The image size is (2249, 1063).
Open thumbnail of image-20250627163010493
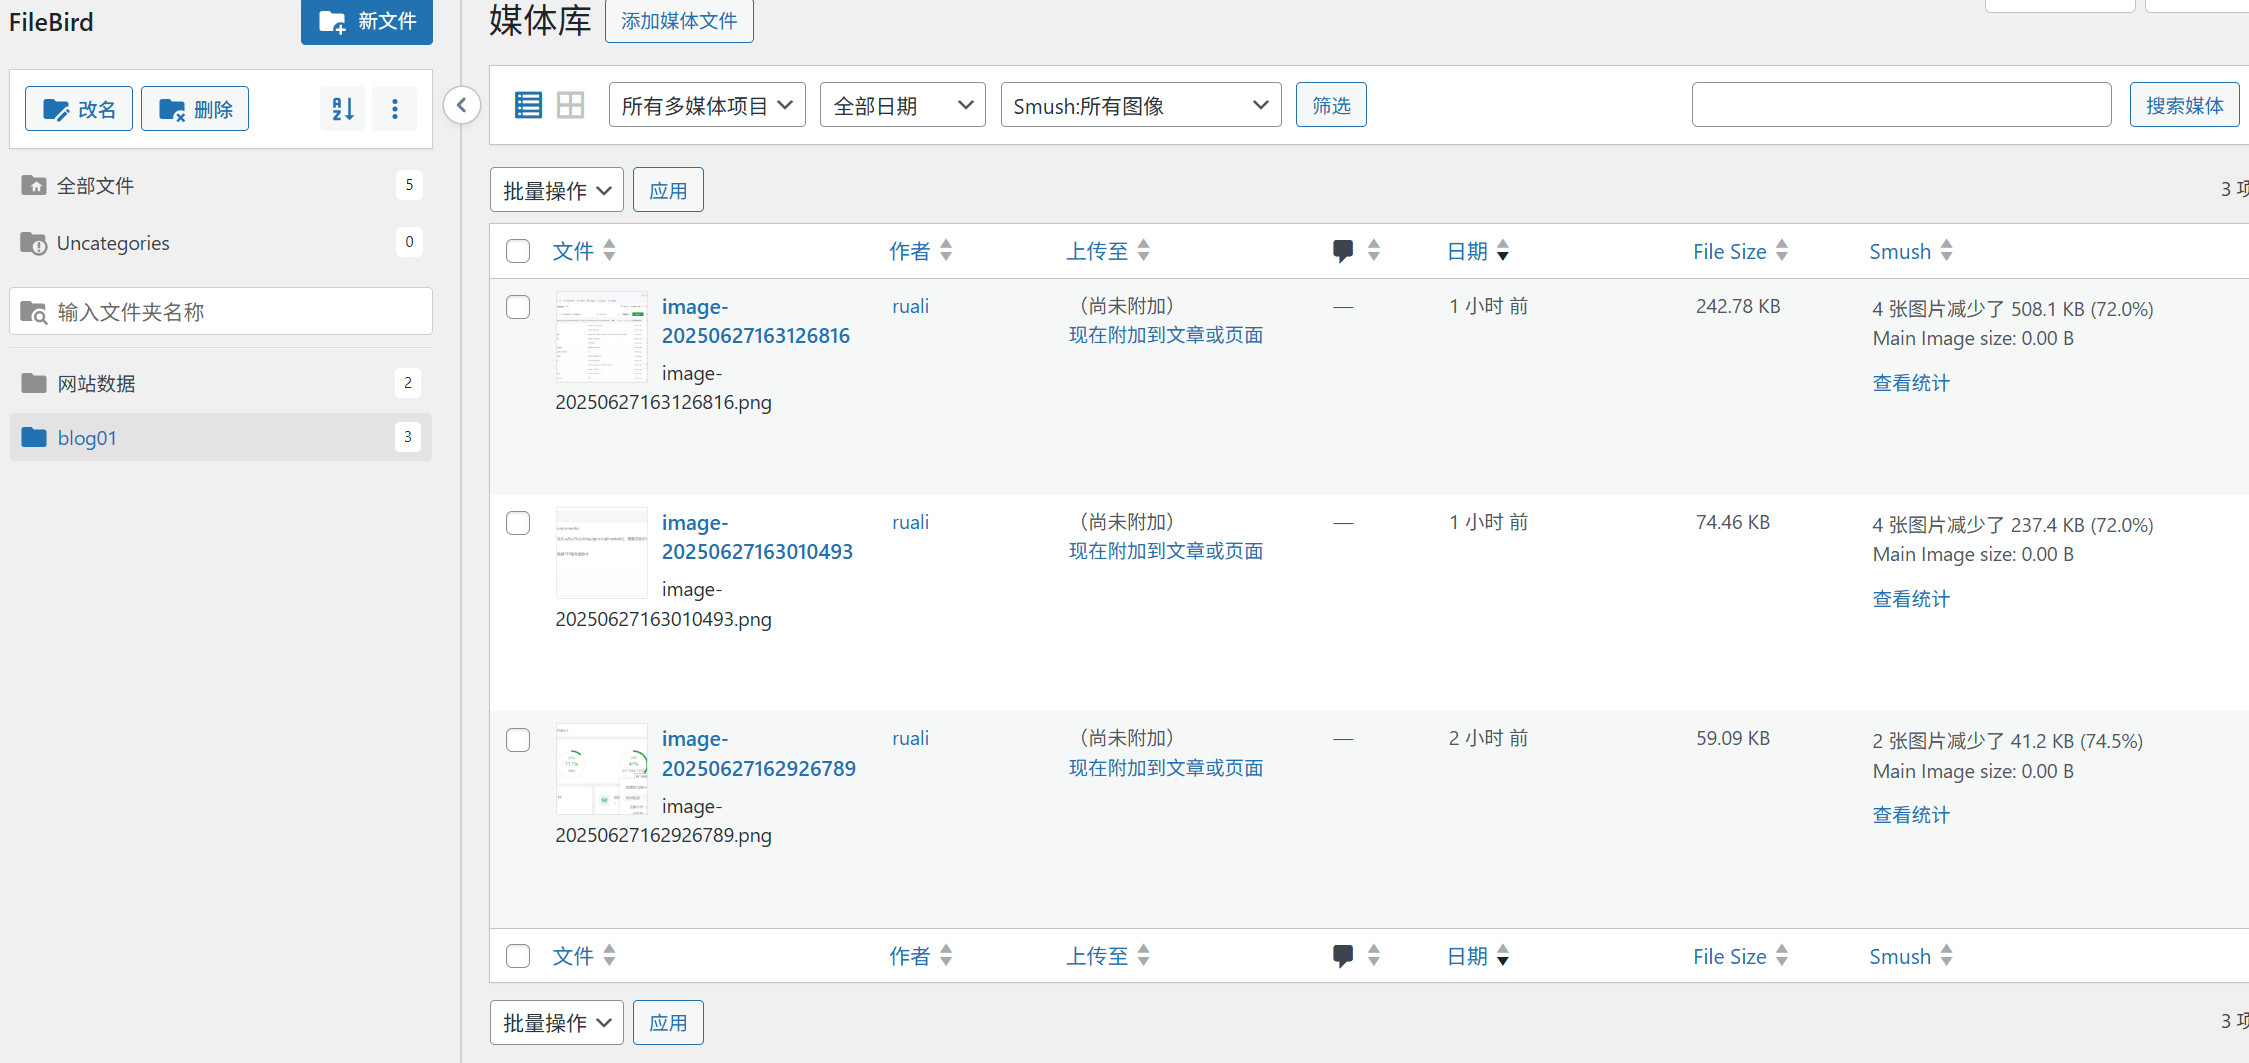(601, 553)
